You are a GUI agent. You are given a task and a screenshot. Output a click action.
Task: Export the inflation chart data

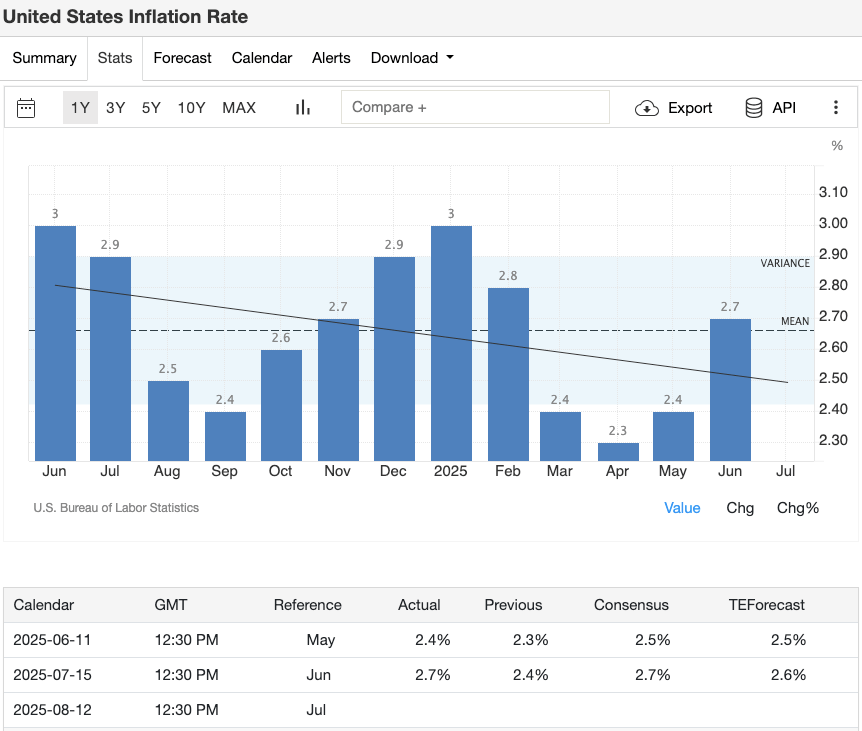coord(673,107)
